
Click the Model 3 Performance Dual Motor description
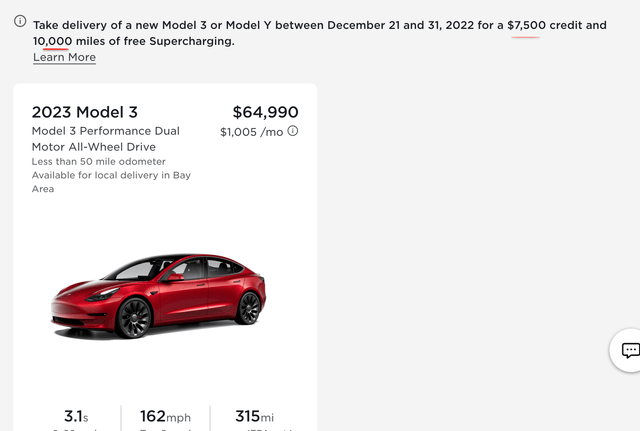(x=106, y=139)
